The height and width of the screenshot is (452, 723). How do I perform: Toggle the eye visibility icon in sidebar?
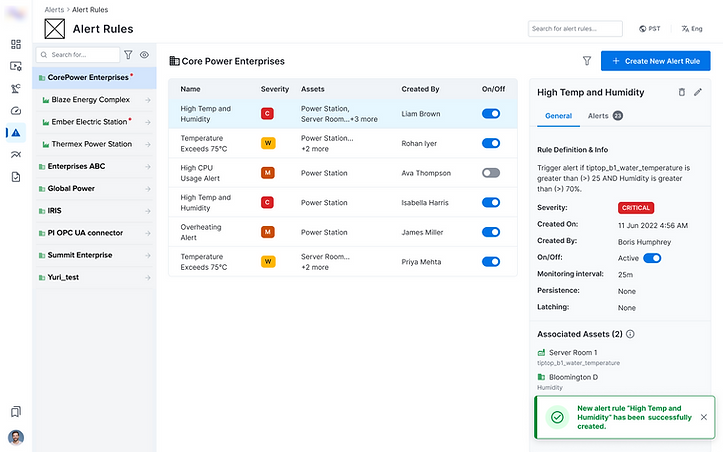click(x=144, y=55)
